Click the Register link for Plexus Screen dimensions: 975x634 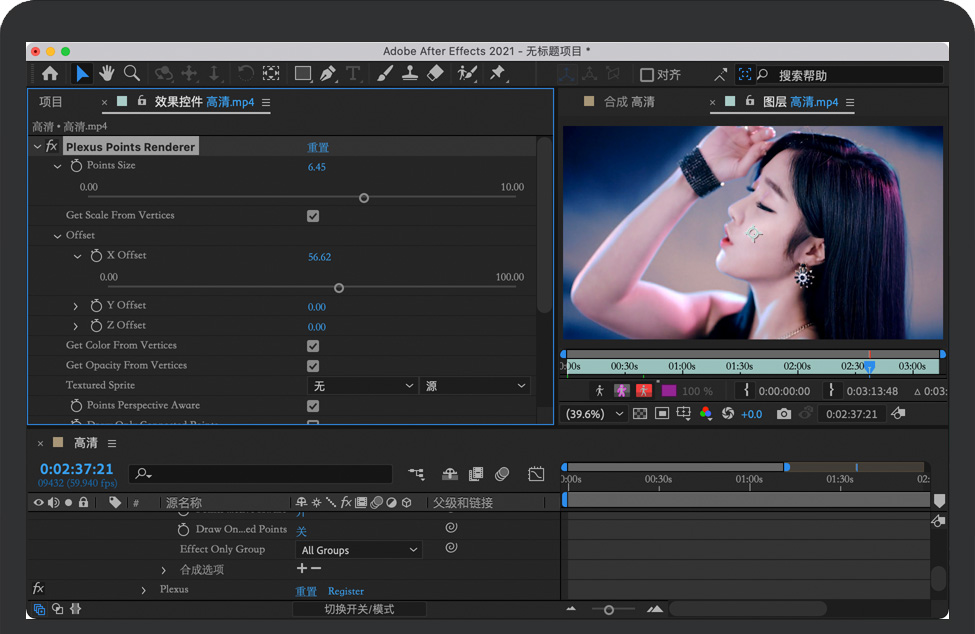point(346,591)
